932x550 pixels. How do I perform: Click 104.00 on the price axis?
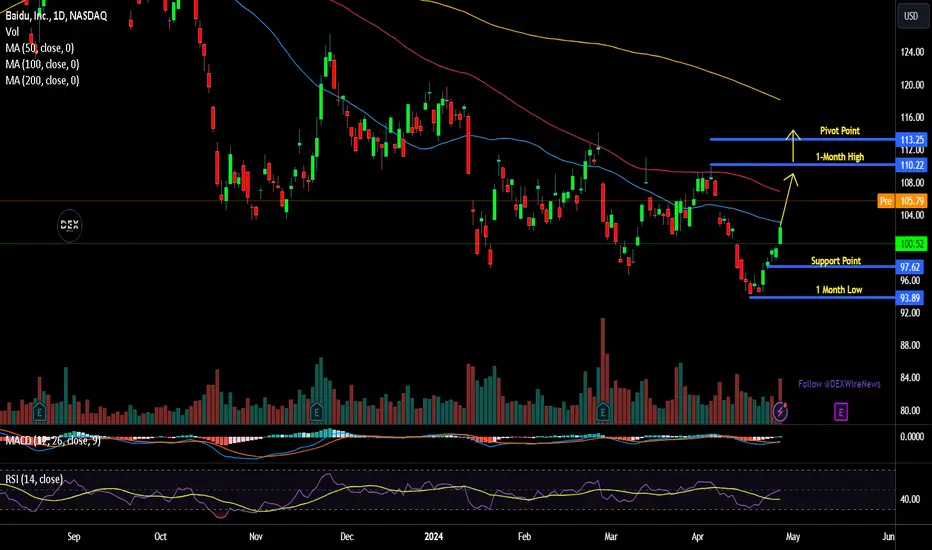[912, 215]
